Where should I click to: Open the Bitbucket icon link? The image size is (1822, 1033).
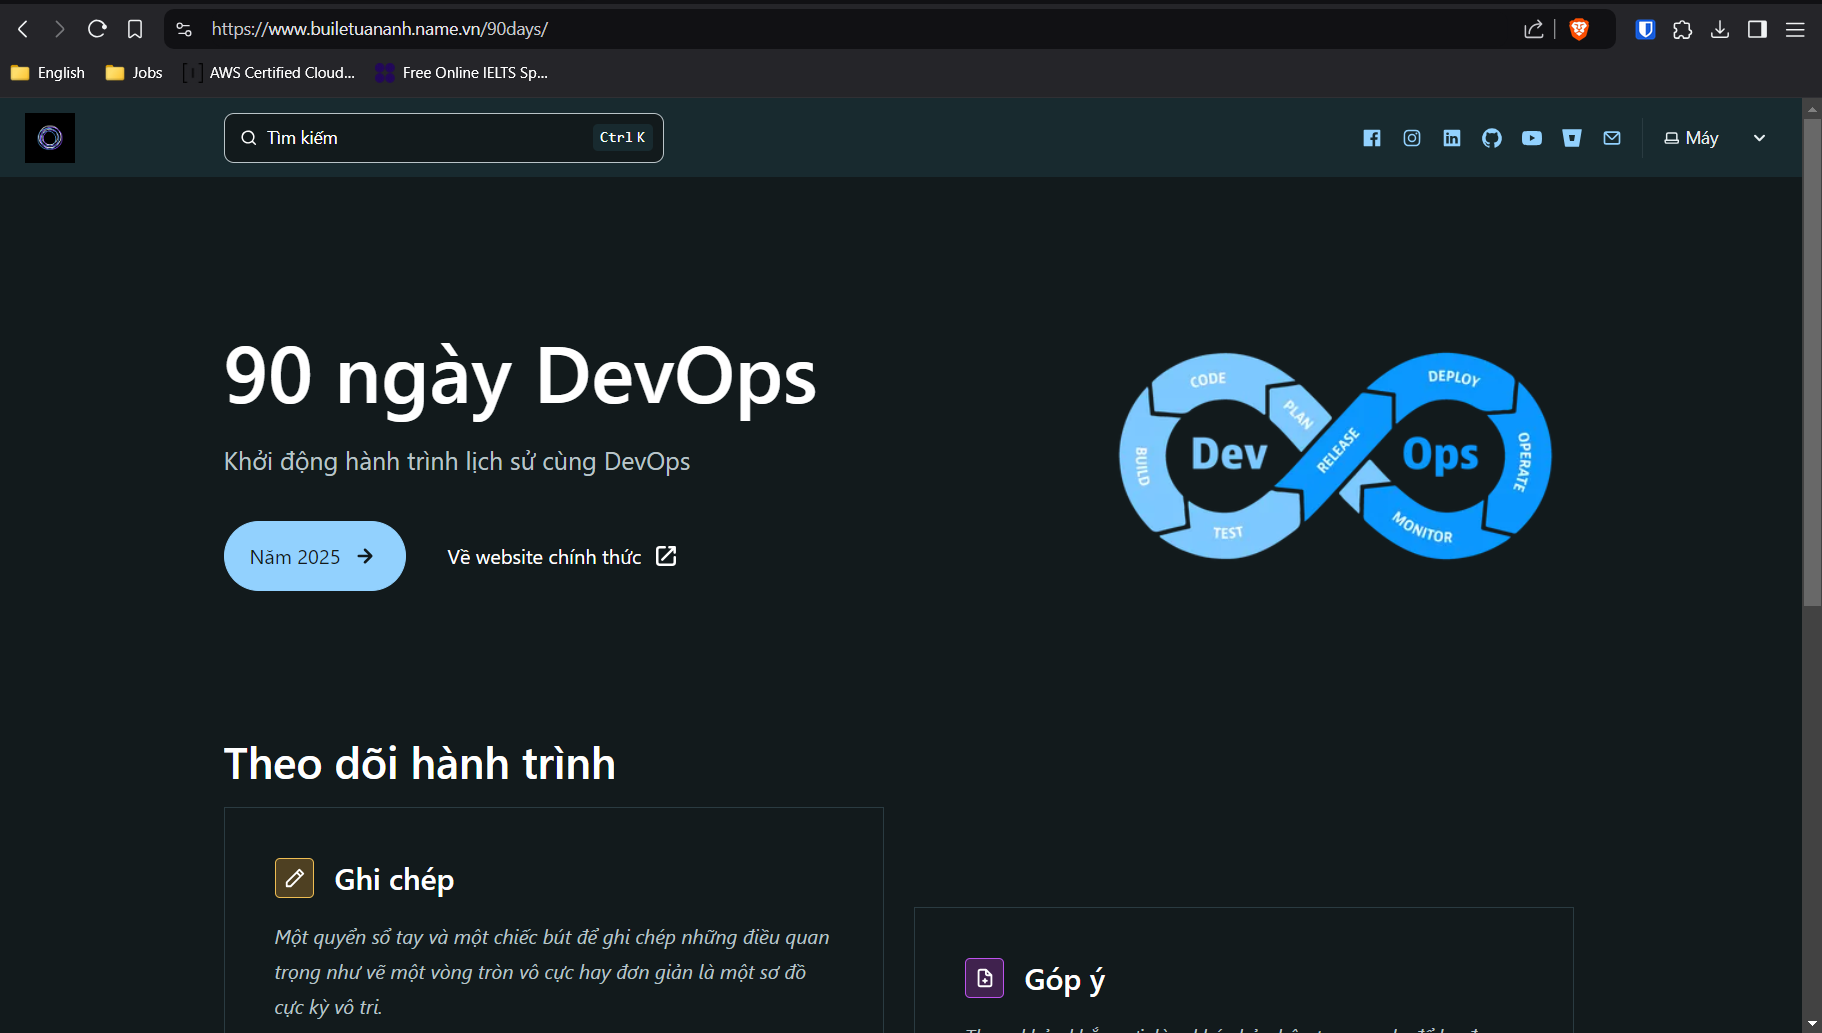tap(1572, 138)
